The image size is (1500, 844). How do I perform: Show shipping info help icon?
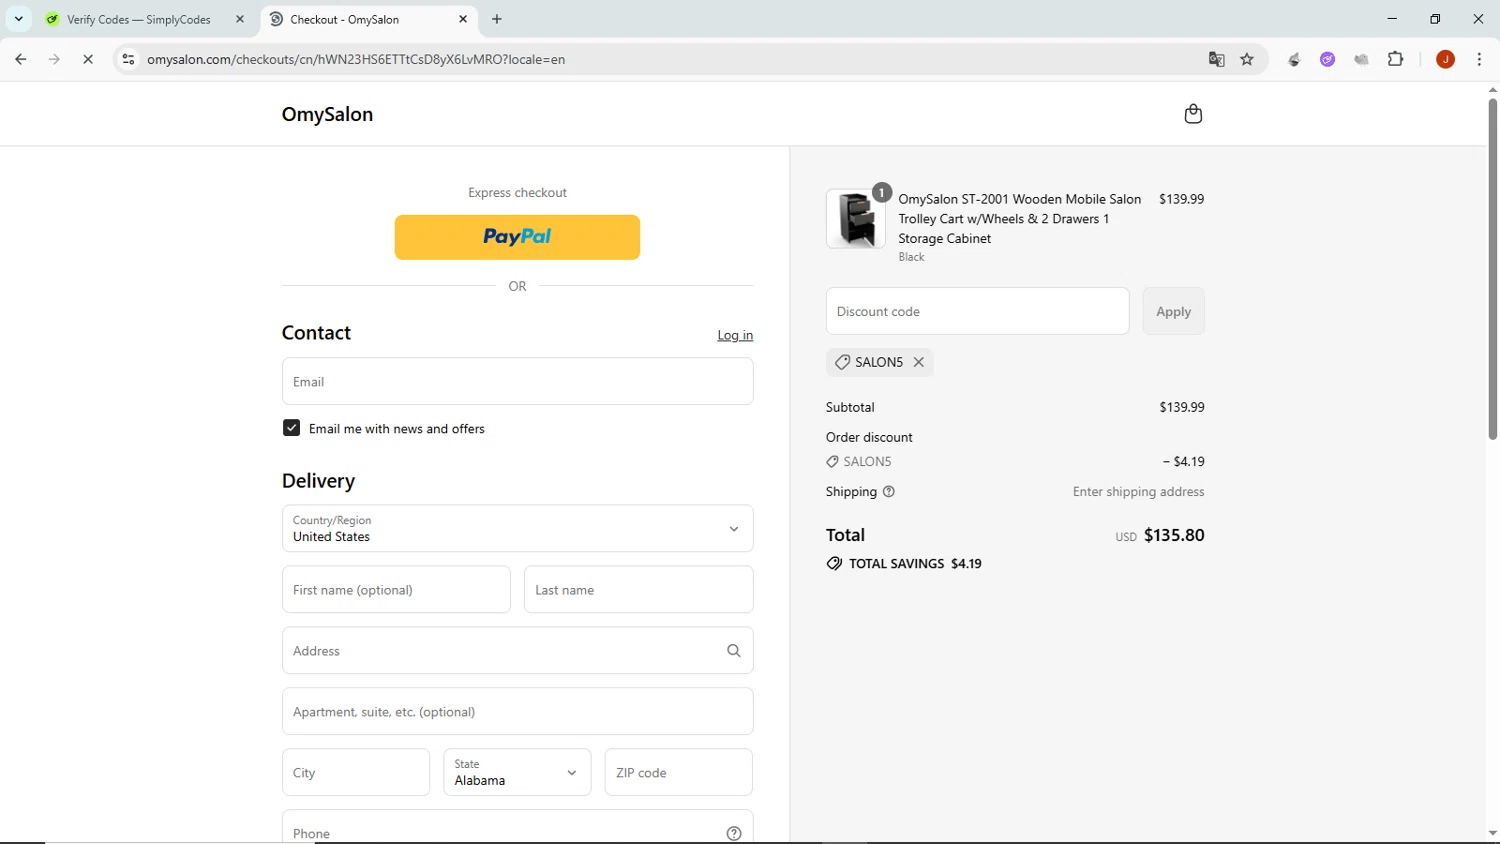(x=889, y=492)
